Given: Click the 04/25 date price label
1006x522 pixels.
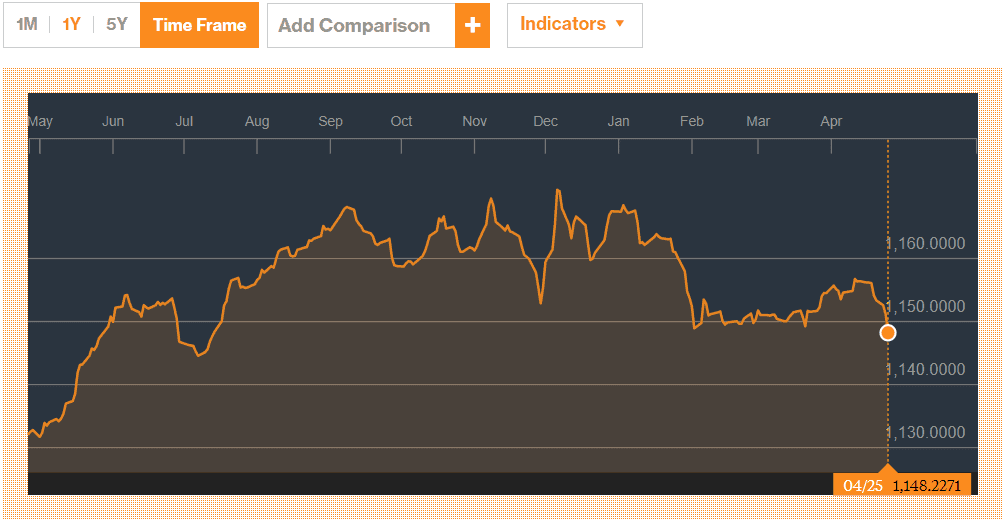Looking at the screenshot, I should click(x=901, y=485).
